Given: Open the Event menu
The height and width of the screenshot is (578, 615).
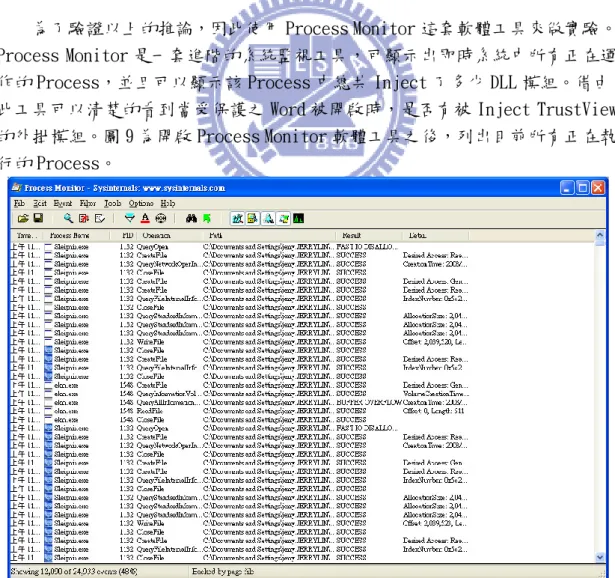Looking at the screenshot, I should [x=63, y=203].
